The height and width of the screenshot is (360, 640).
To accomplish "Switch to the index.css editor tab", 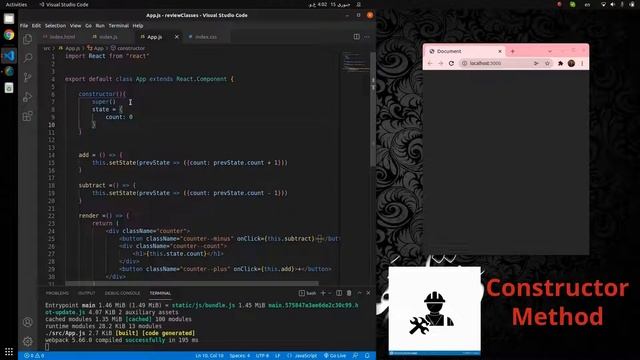I will (206, 37).
